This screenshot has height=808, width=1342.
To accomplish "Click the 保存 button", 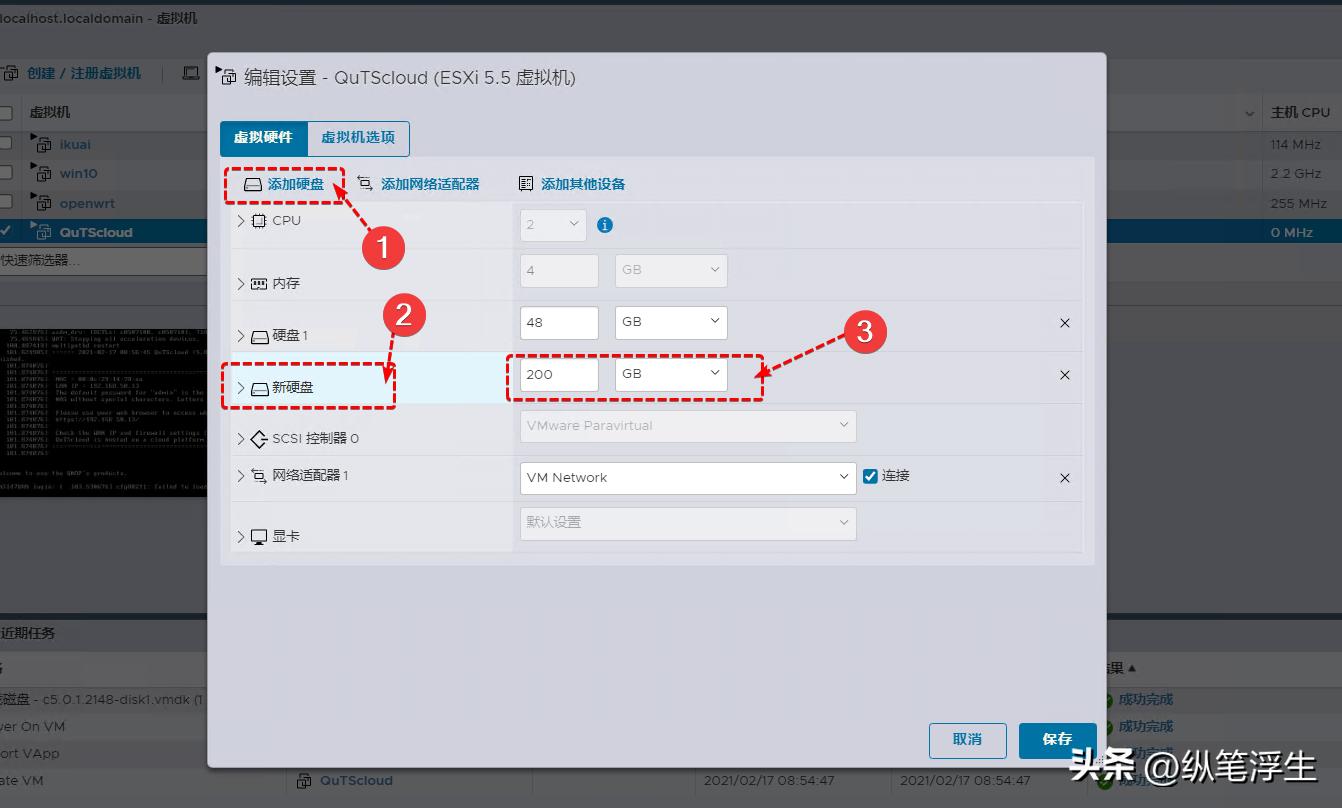I will (1057, 740).
